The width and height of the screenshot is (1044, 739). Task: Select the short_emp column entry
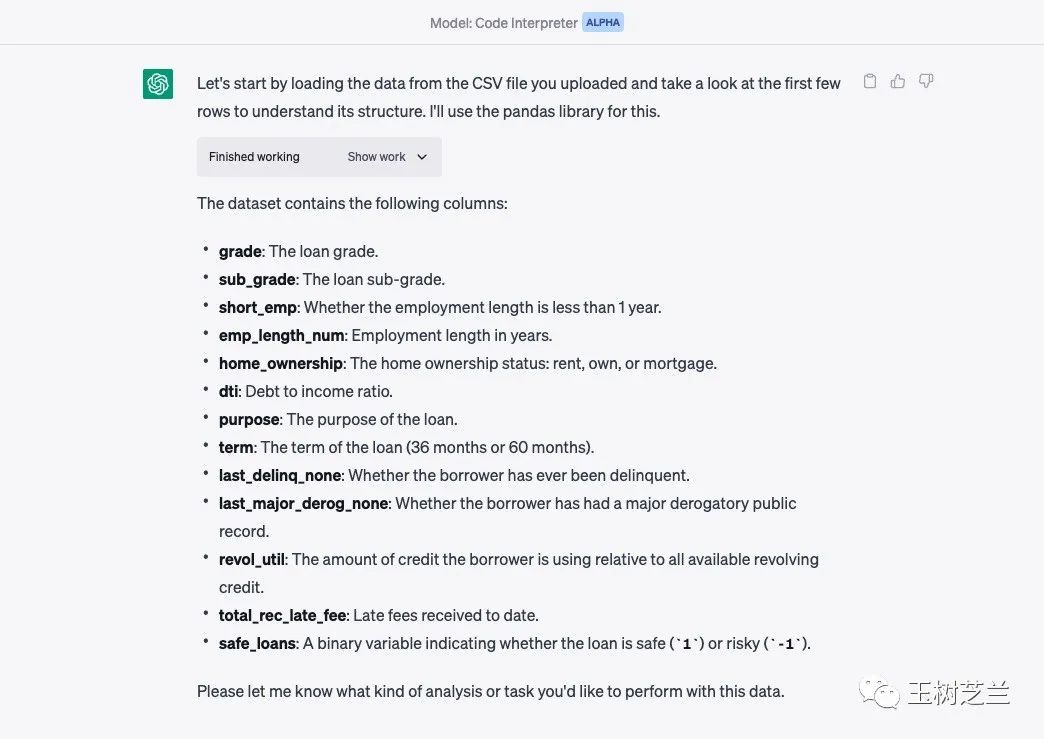(x=258, y=307)
